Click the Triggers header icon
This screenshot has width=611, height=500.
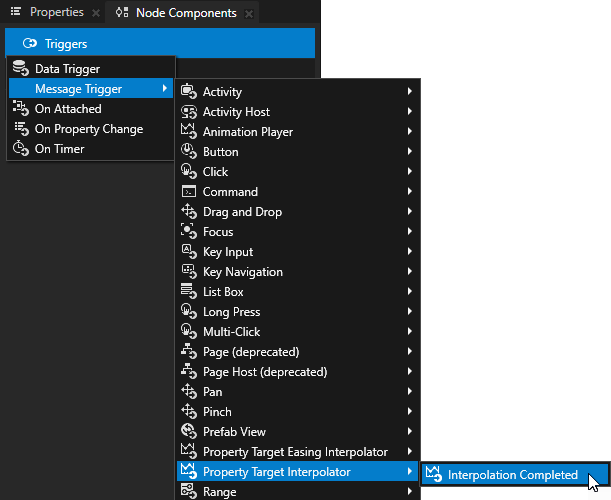[29, 44]
